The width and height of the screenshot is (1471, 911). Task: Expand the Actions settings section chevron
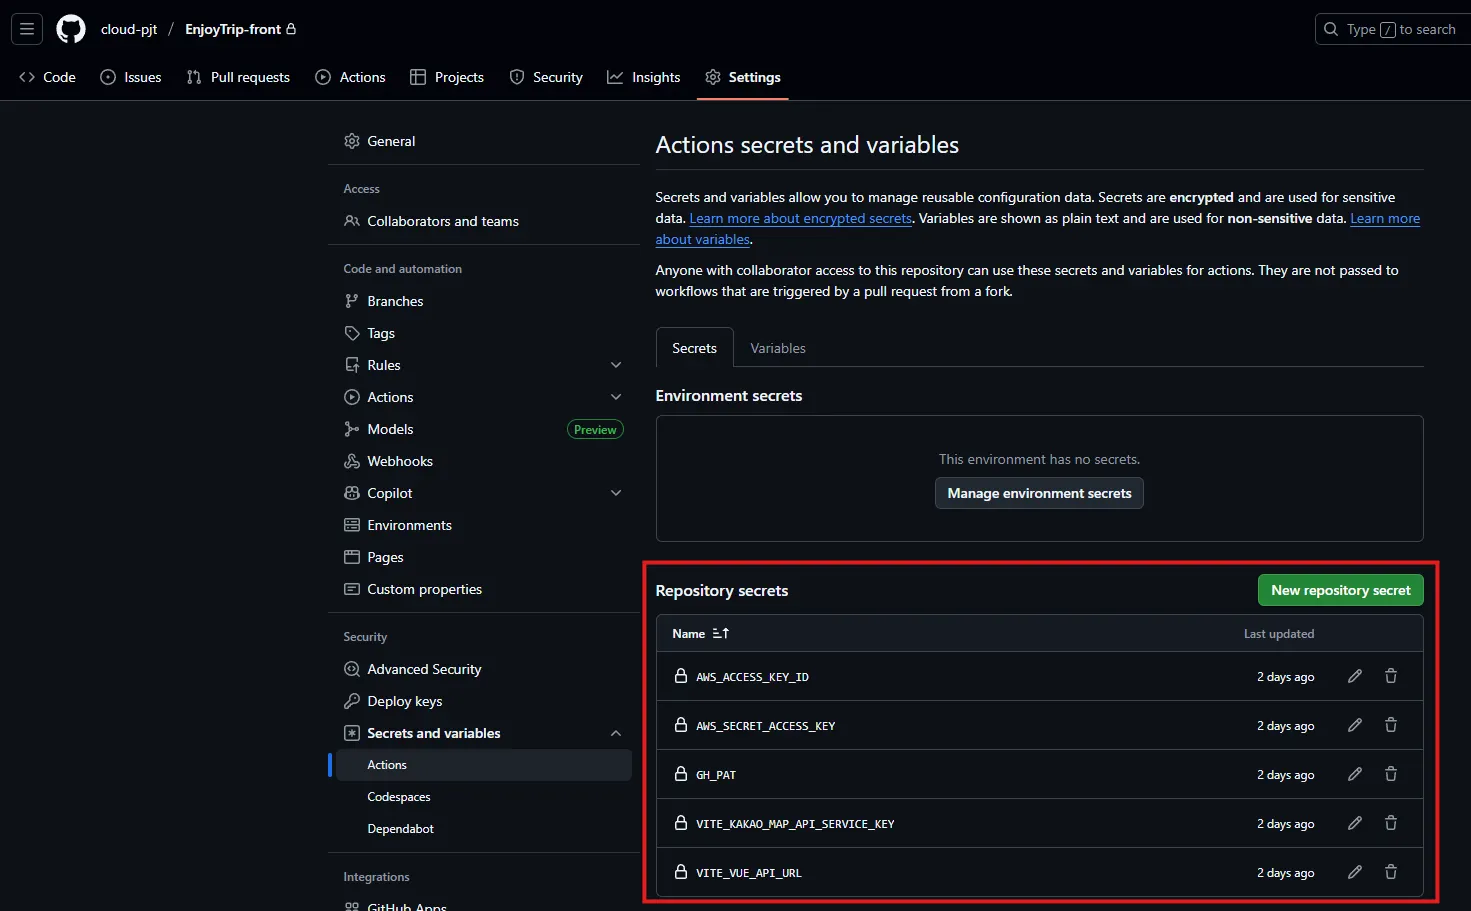pos(616,397)
